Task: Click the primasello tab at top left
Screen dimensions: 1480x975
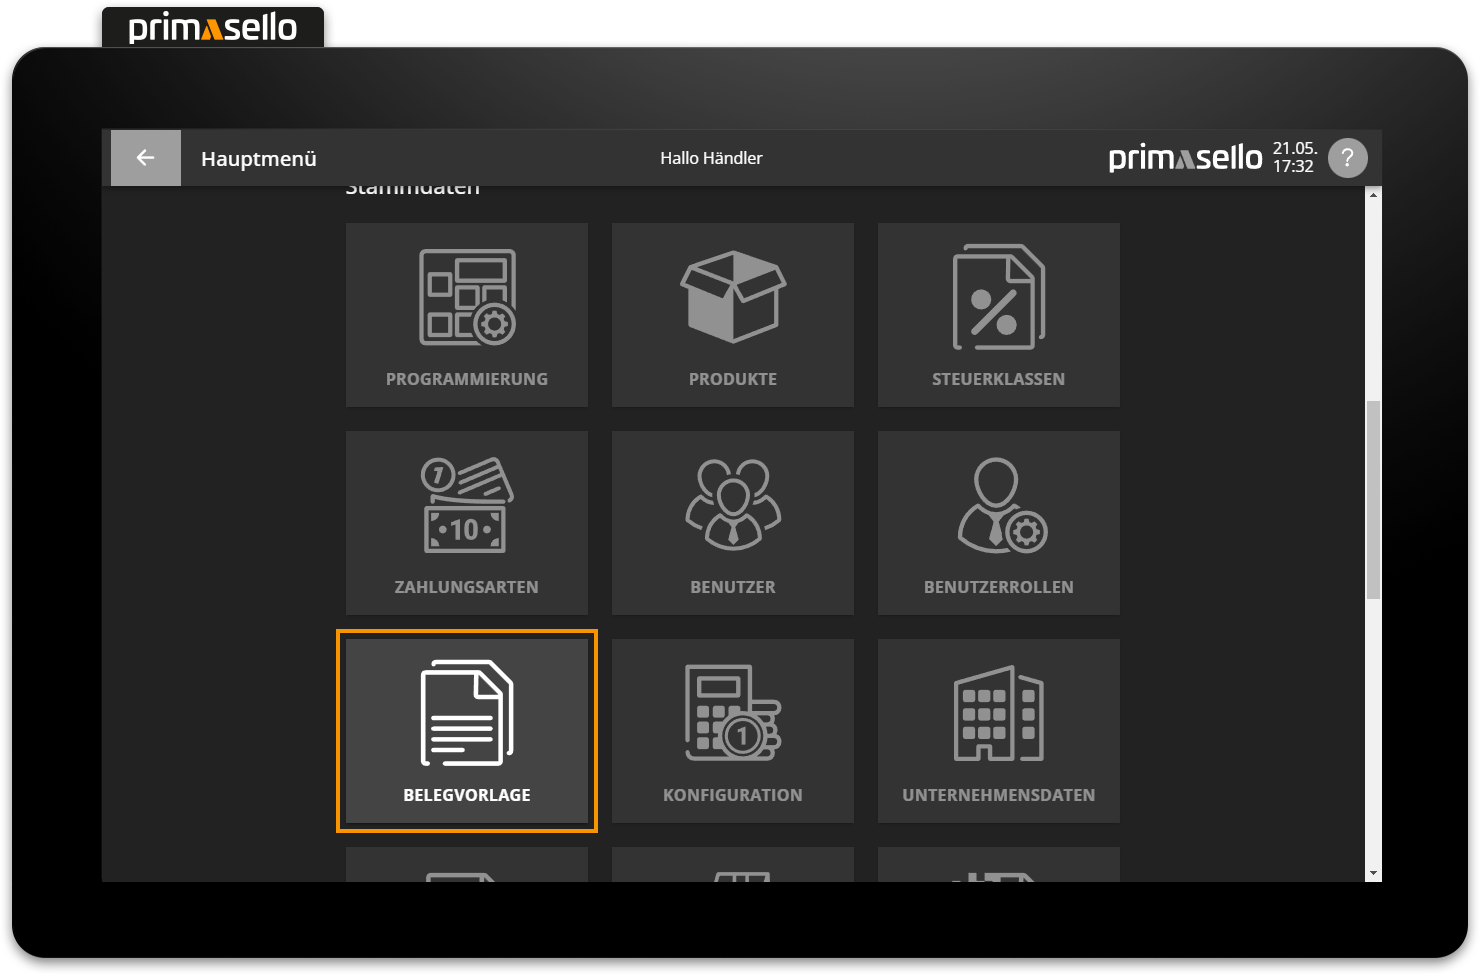Action: point(211,26)
